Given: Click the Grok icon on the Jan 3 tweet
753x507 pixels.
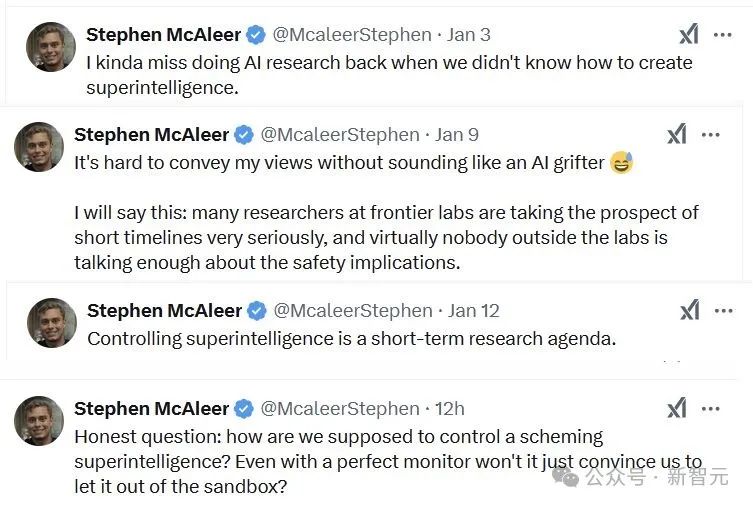Looking at the screenshot, I should point(689,35).
